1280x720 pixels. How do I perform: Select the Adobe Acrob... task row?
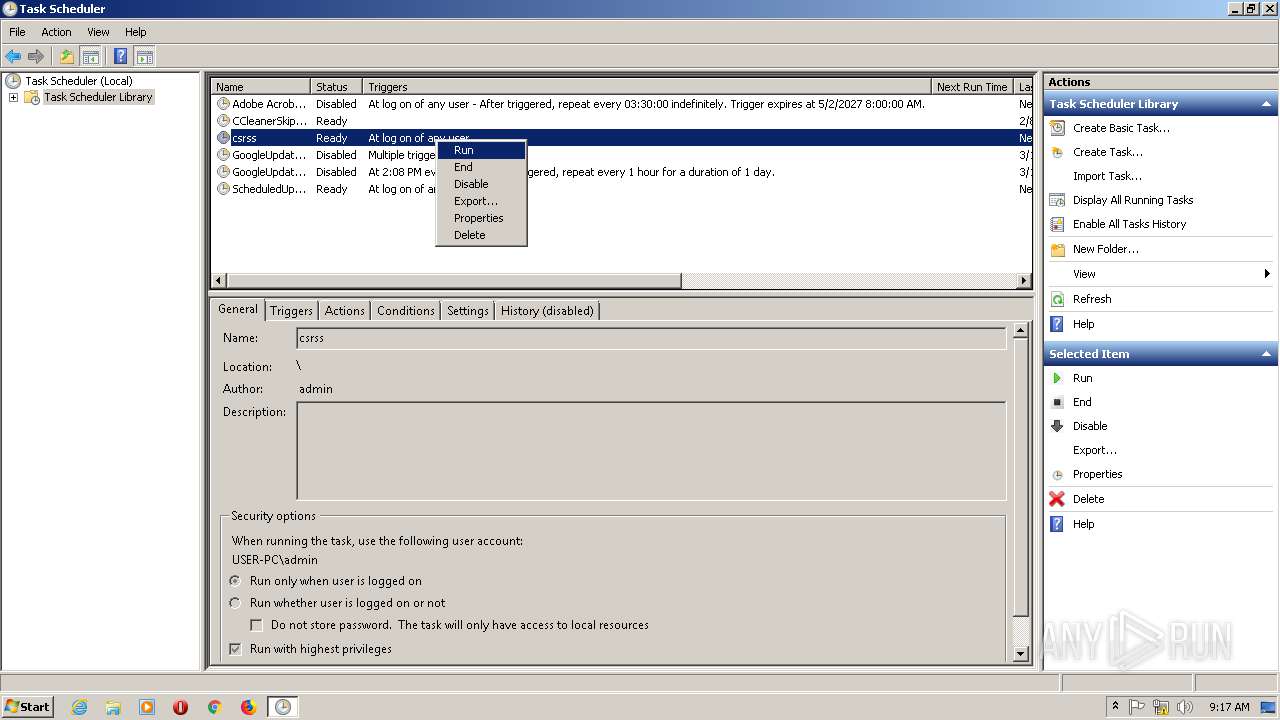pyautogui.click(x=621, y=104)
